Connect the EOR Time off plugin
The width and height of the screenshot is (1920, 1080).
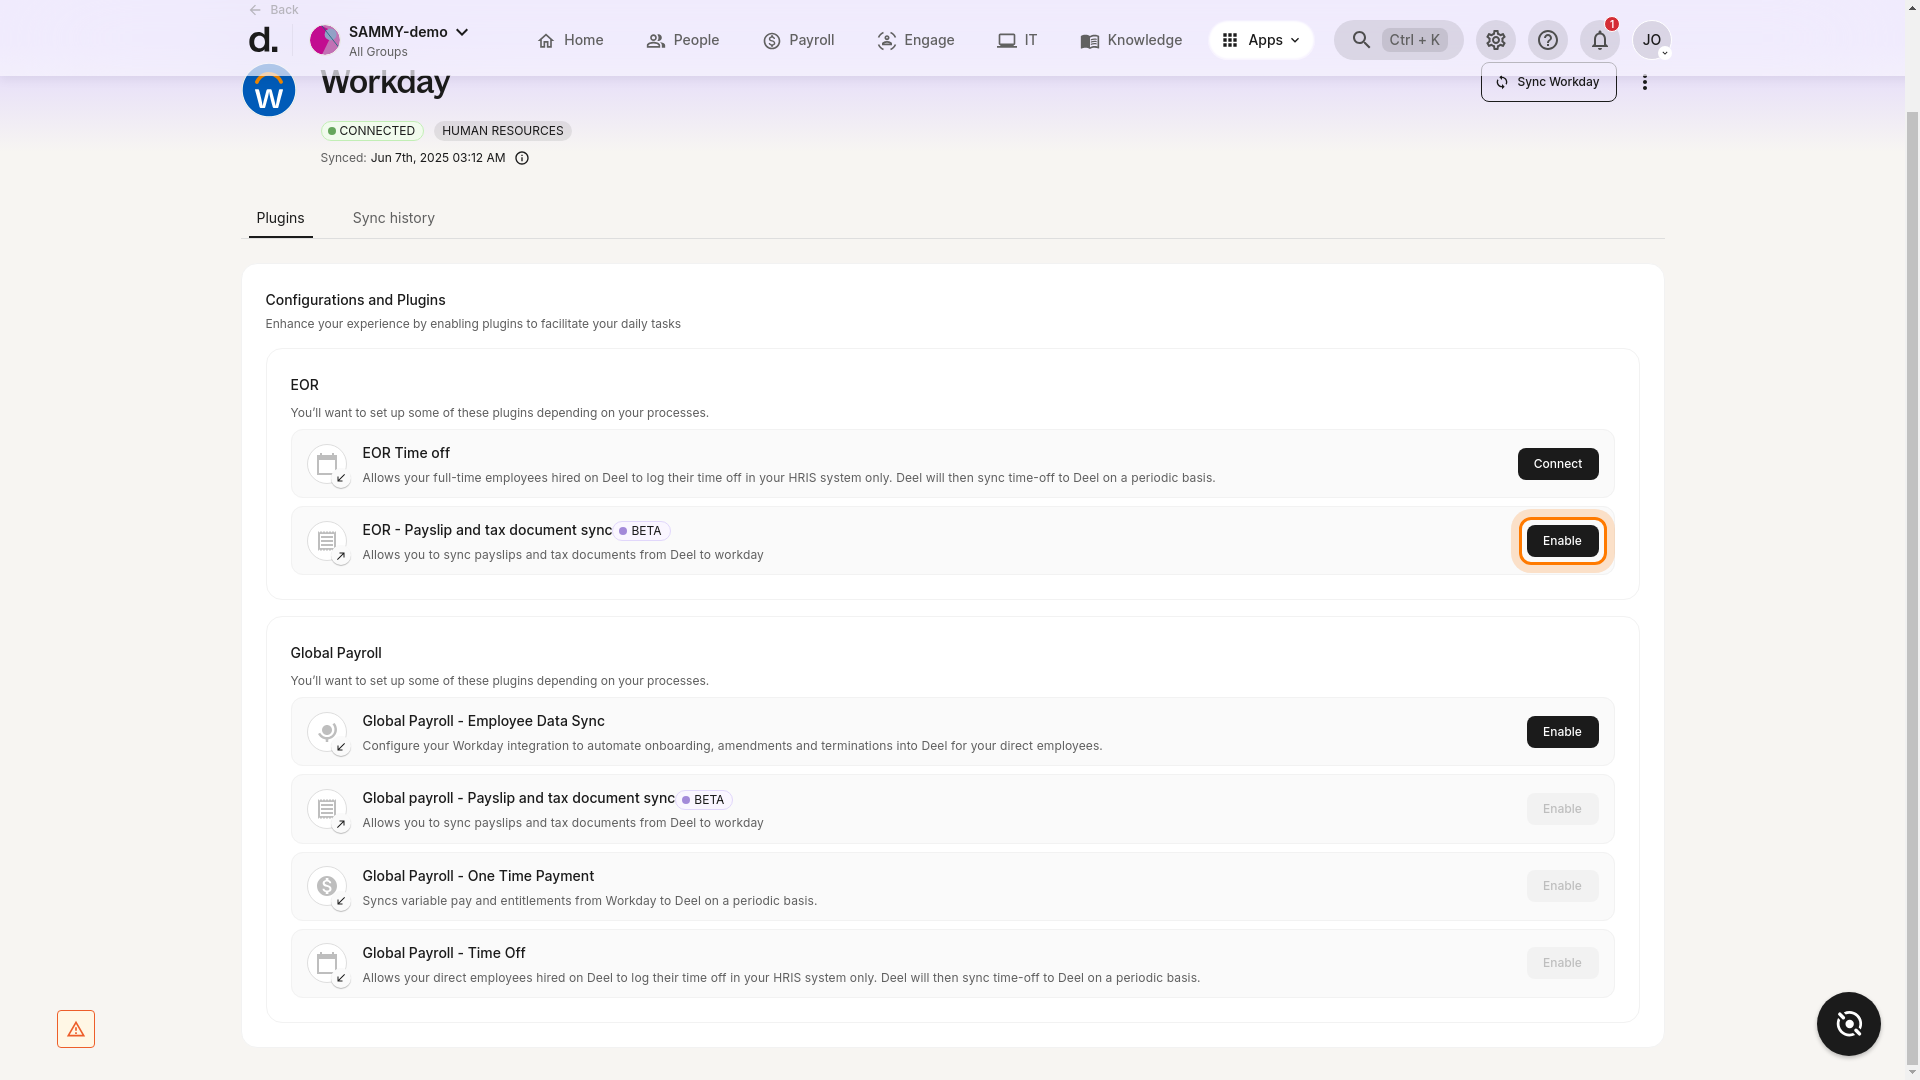[1557, 464]
